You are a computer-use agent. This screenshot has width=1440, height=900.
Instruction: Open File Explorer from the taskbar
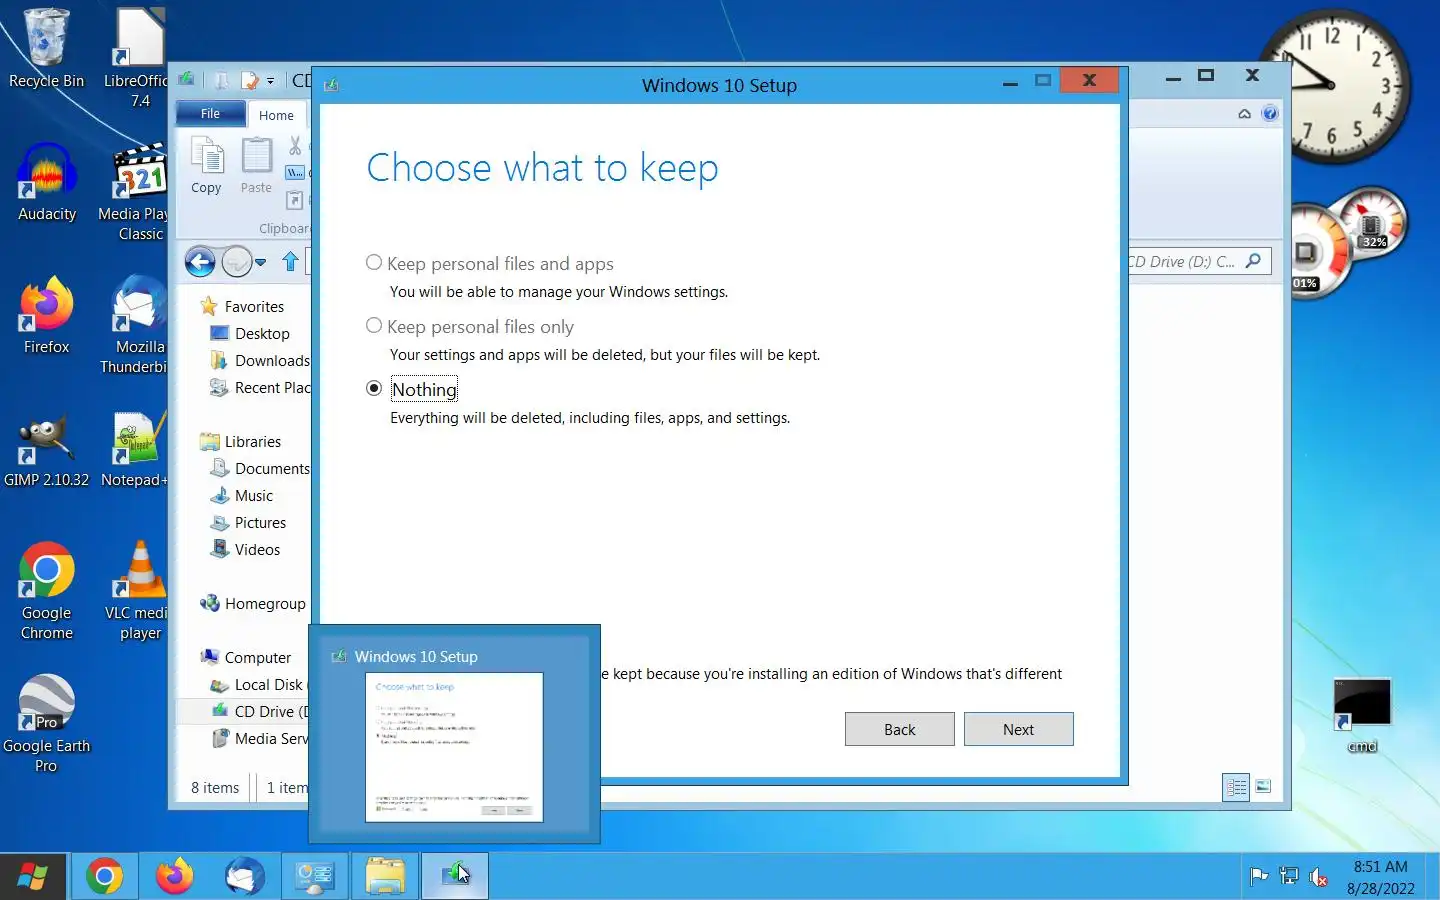coord(385,877)
